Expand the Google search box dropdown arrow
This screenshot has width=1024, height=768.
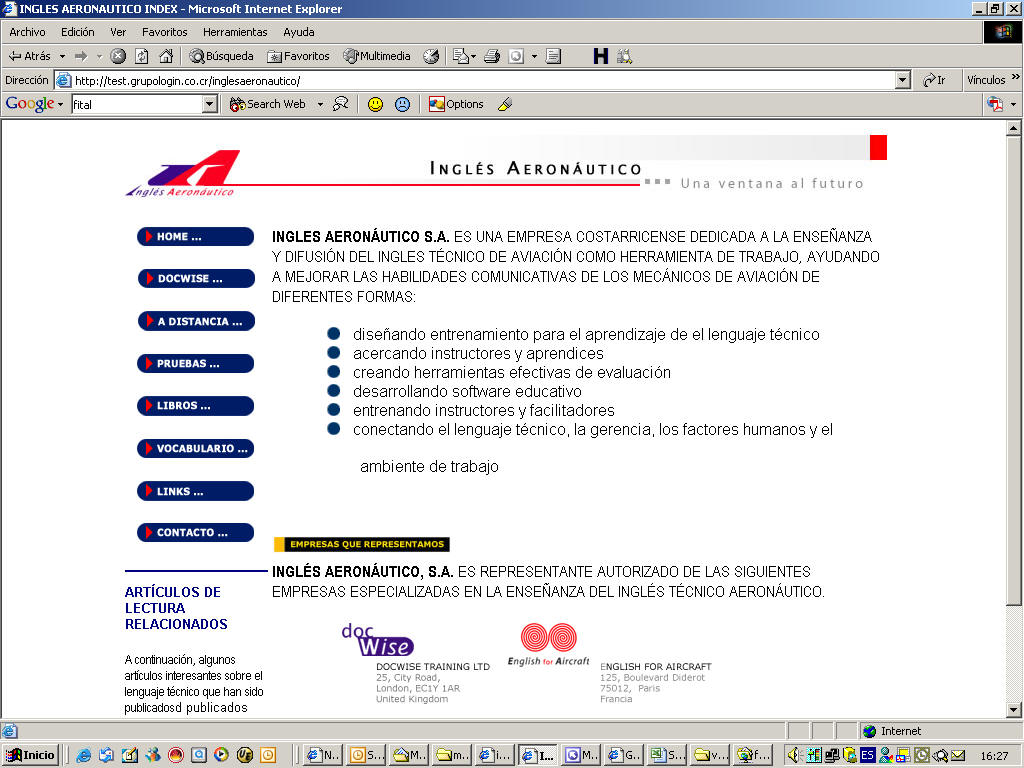210,104
